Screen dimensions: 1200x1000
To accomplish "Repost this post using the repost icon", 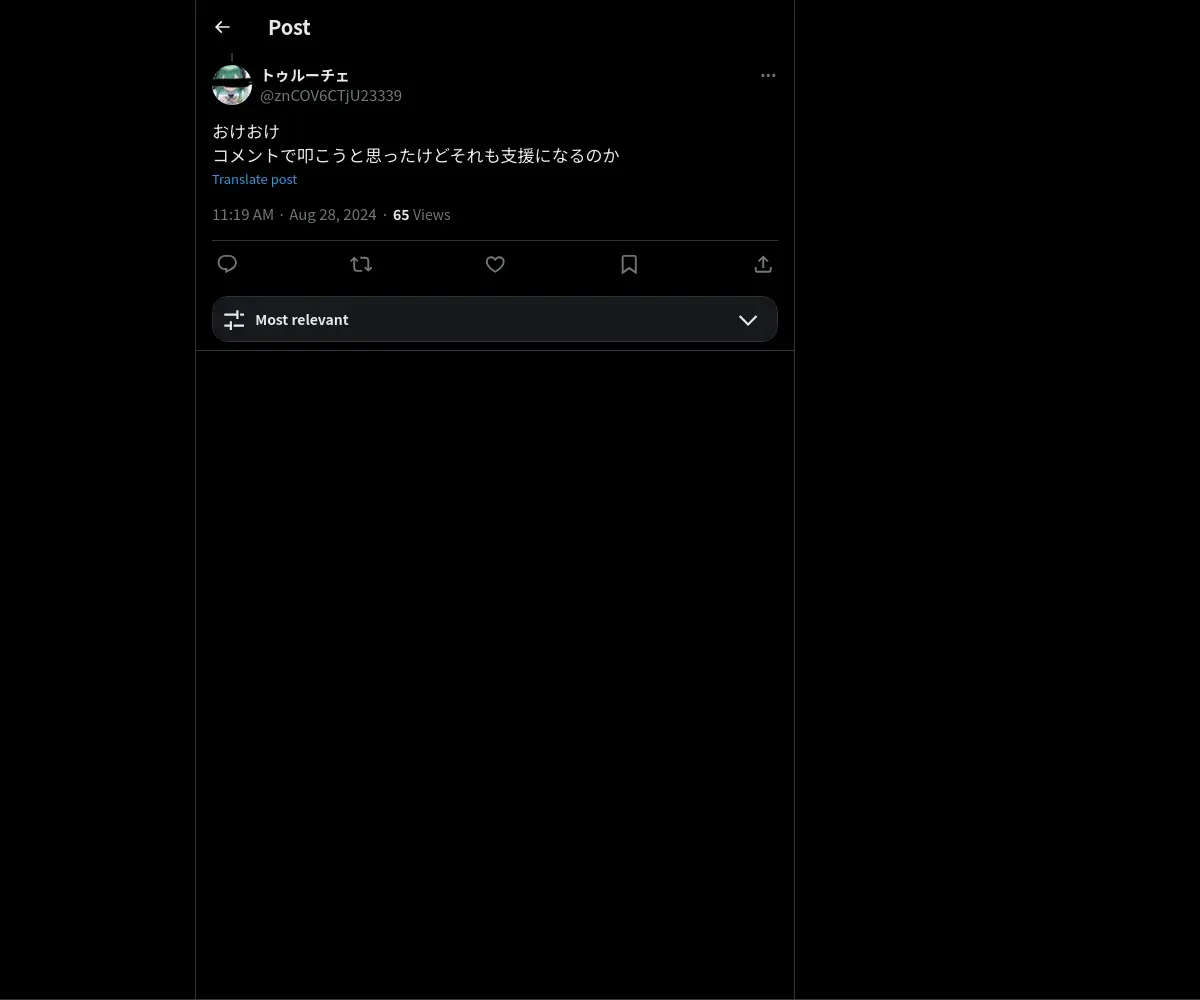I will 361,264.
